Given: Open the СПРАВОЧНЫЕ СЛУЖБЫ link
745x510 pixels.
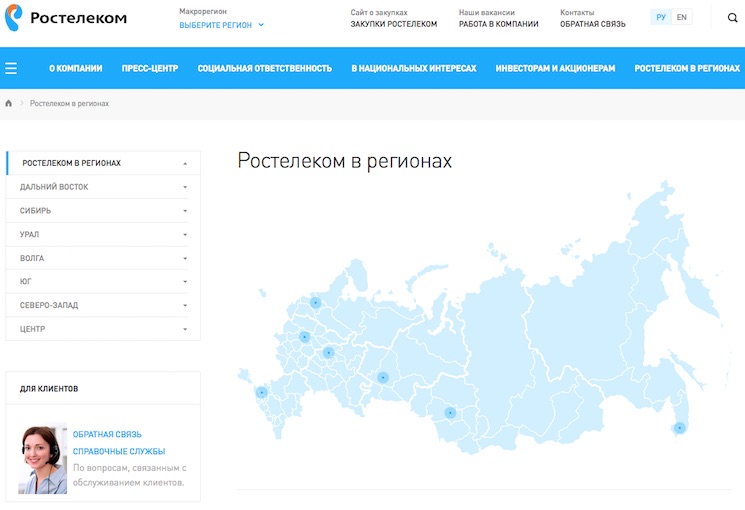Looking at the screenshot, I should [119, 451].
